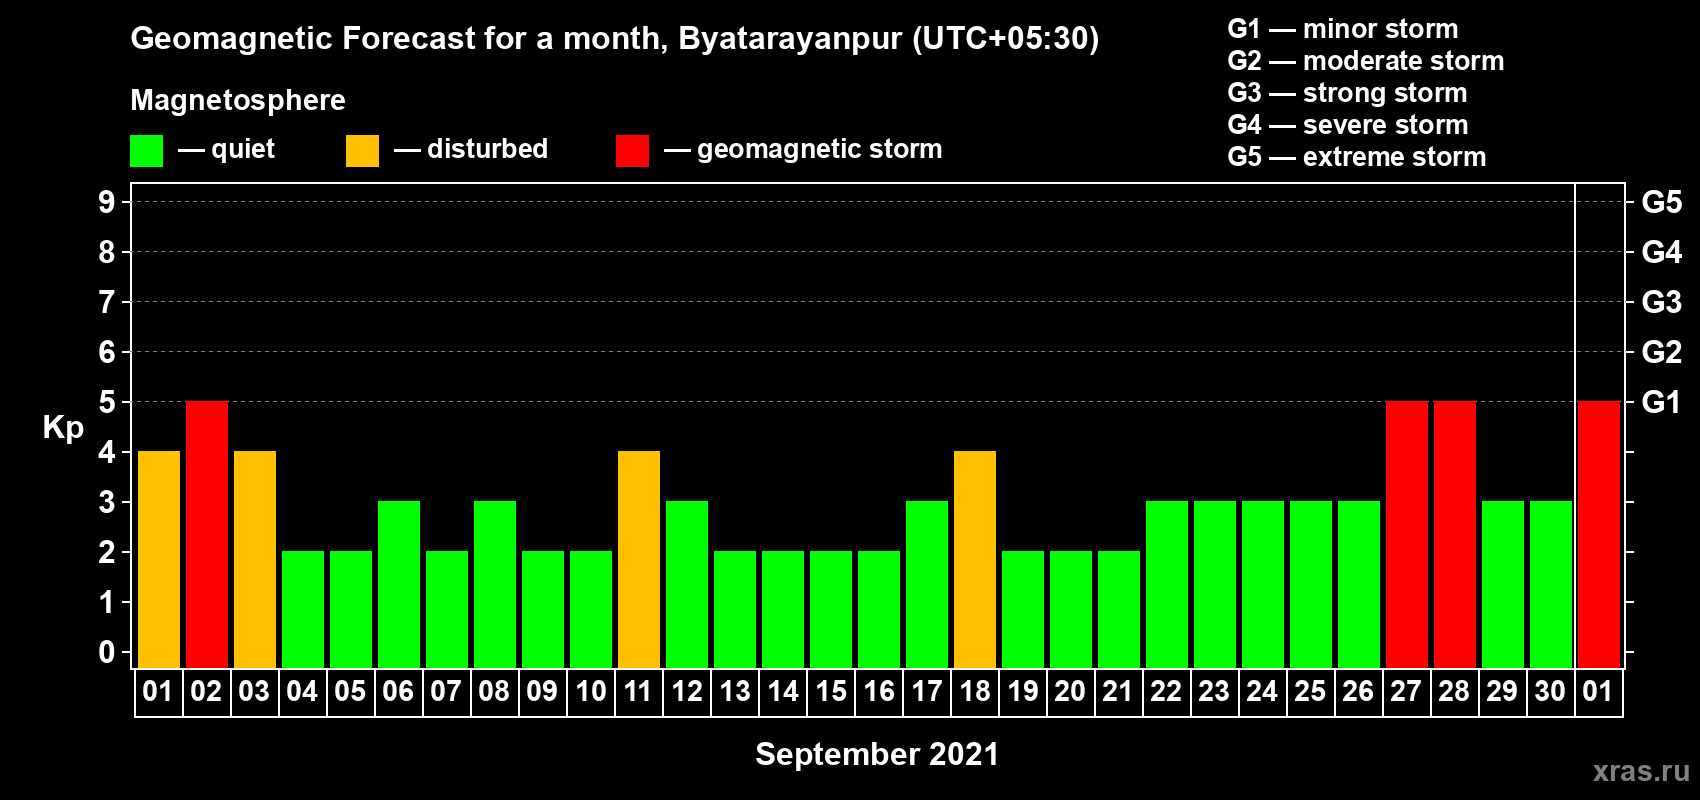This screenshot has height=800, width=1700.
Task: Click the September 2021 axis caption
Action: (x=877, y=754)
